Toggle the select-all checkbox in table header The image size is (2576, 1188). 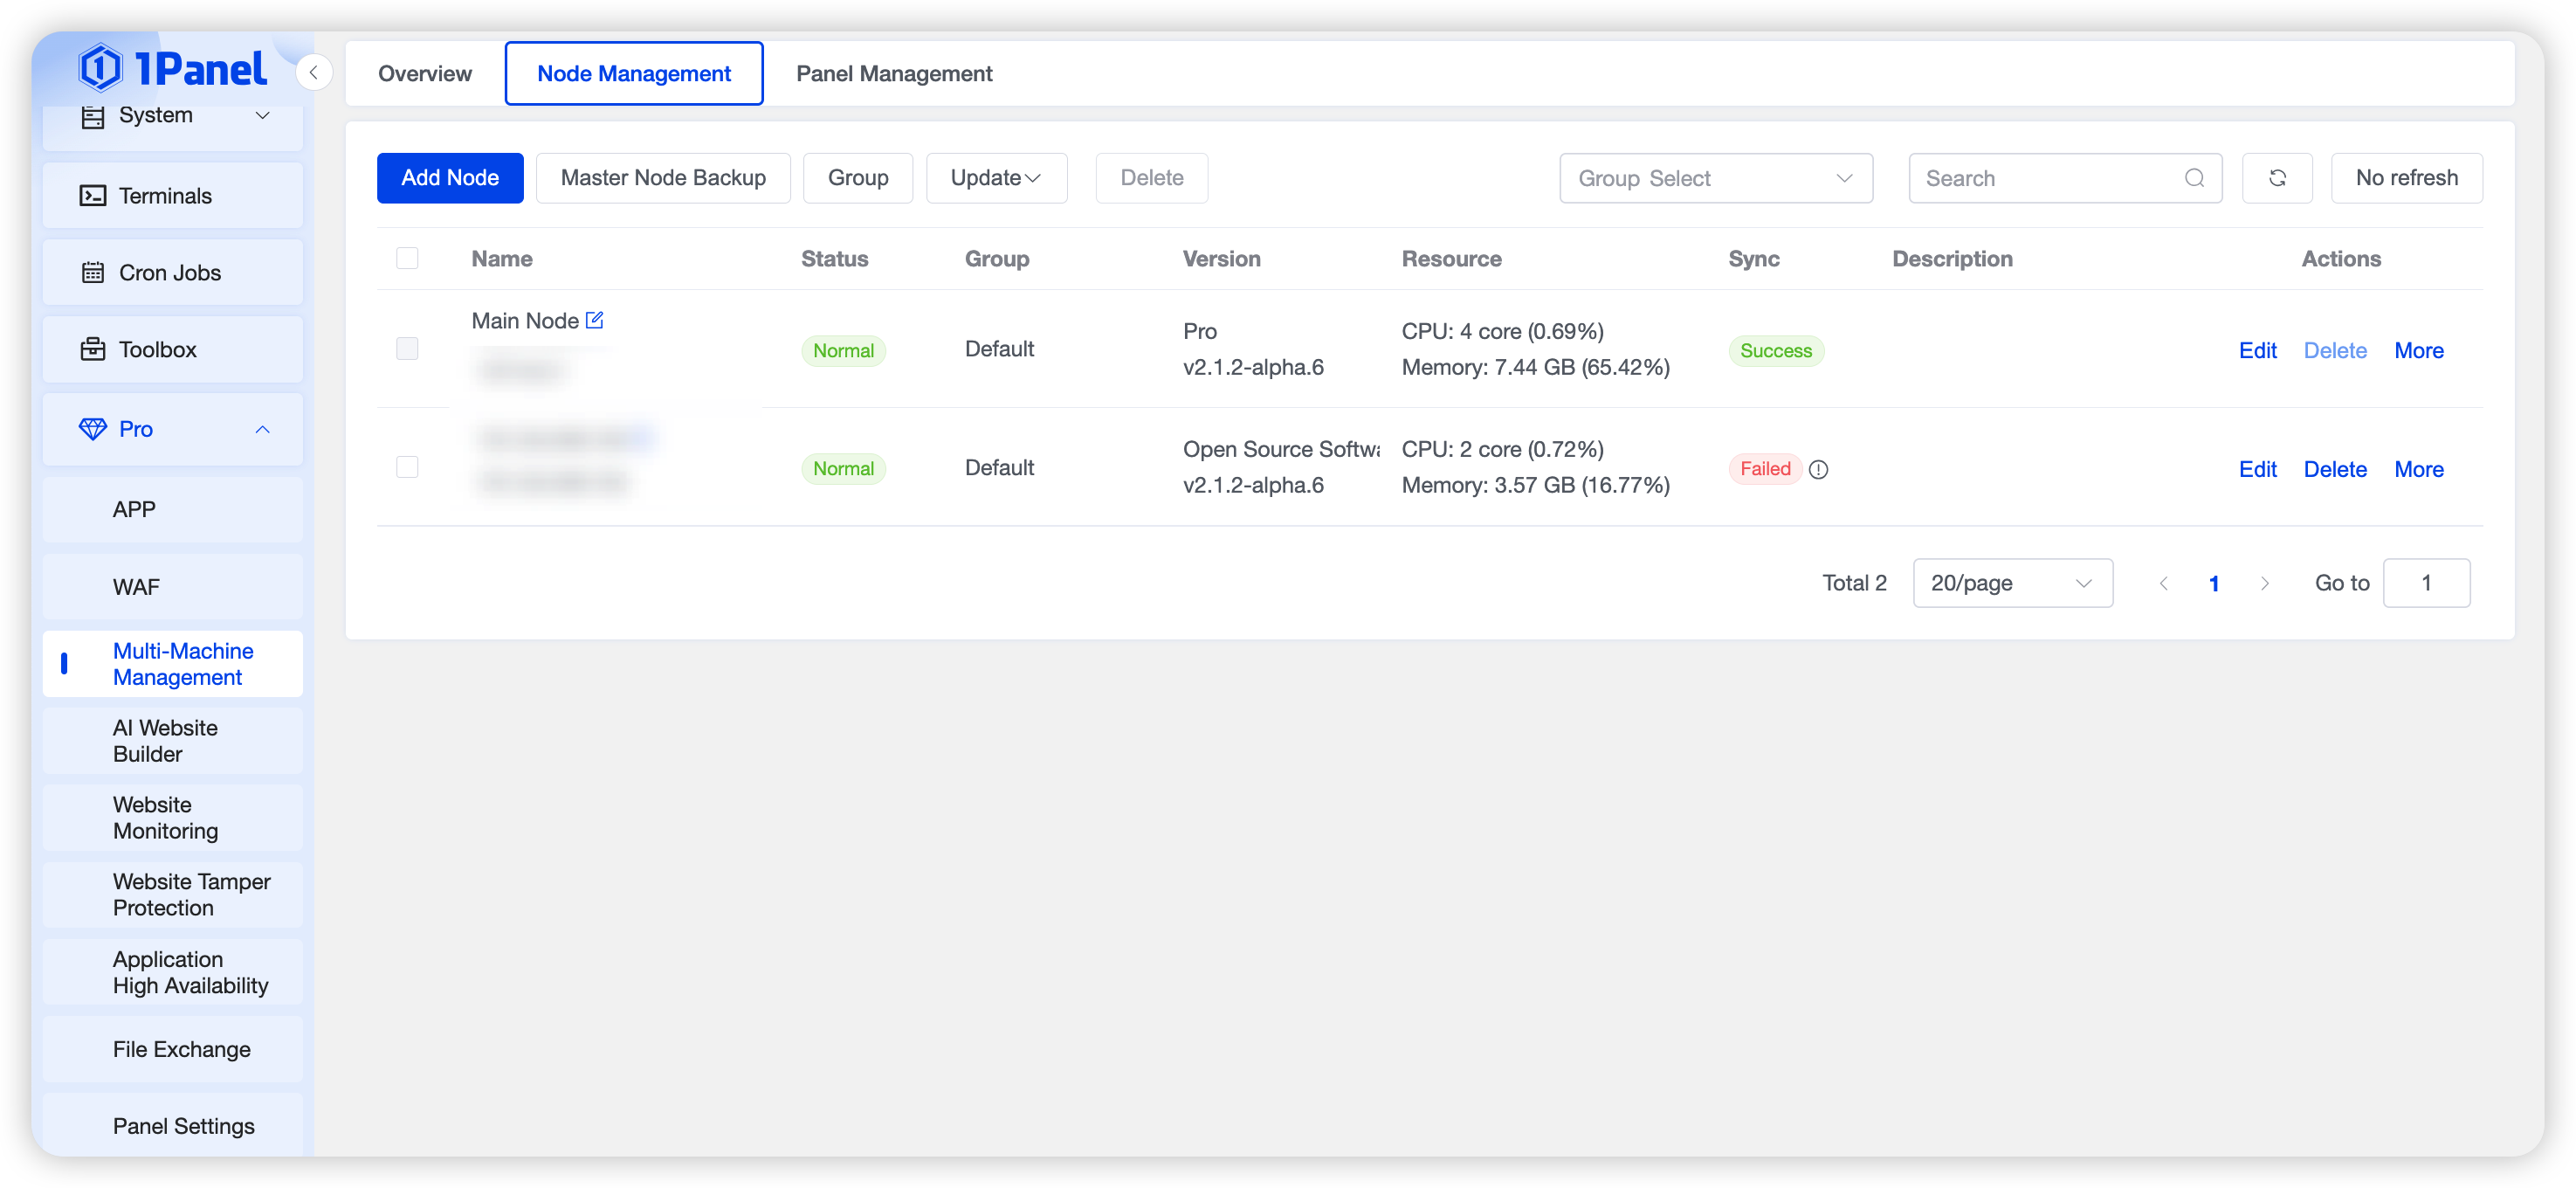[x=407, y=258]
